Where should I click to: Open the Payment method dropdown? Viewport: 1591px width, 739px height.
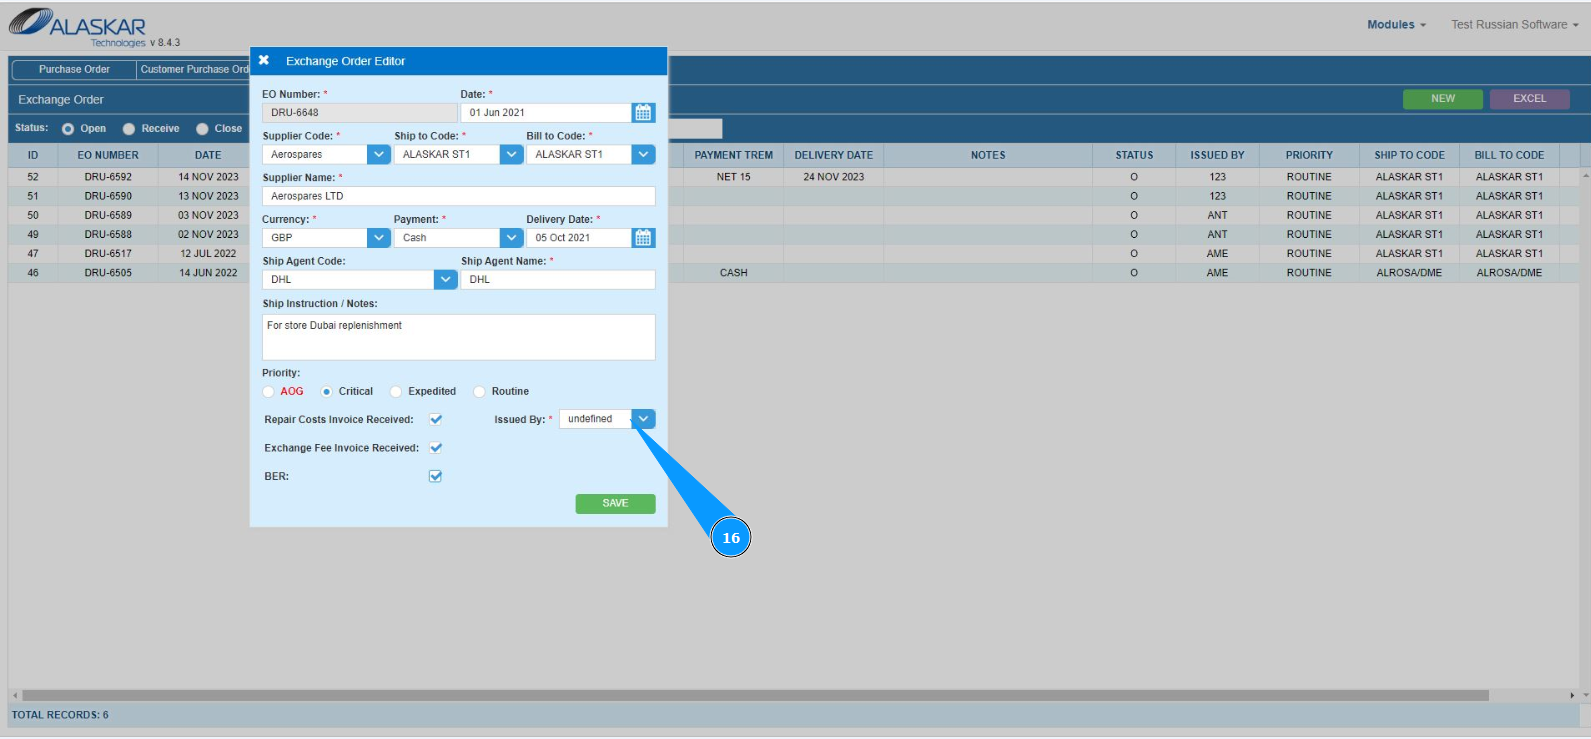tap(511, 238)
